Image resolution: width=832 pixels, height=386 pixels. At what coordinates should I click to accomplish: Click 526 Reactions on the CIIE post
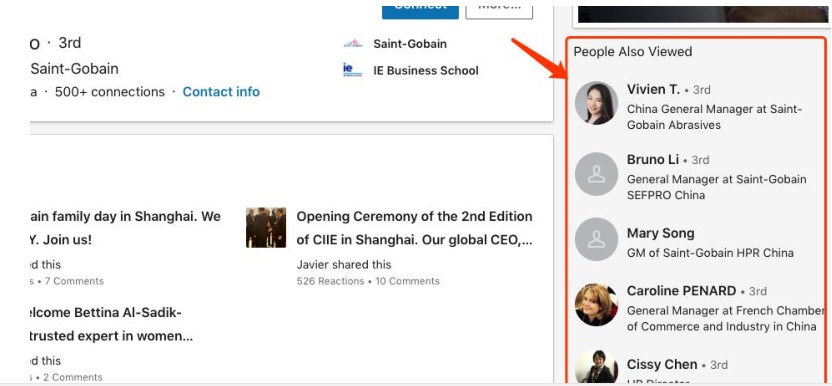tap(330, 281)
